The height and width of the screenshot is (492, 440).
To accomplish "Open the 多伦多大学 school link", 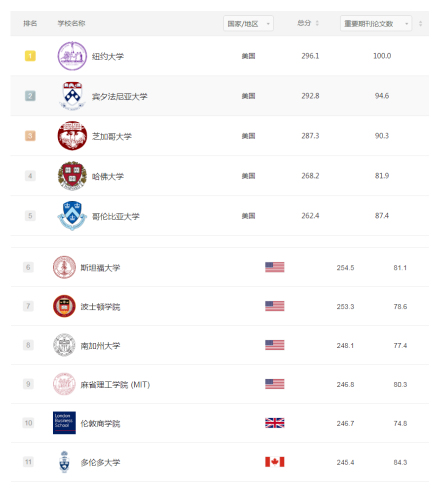I will (100, 462).
